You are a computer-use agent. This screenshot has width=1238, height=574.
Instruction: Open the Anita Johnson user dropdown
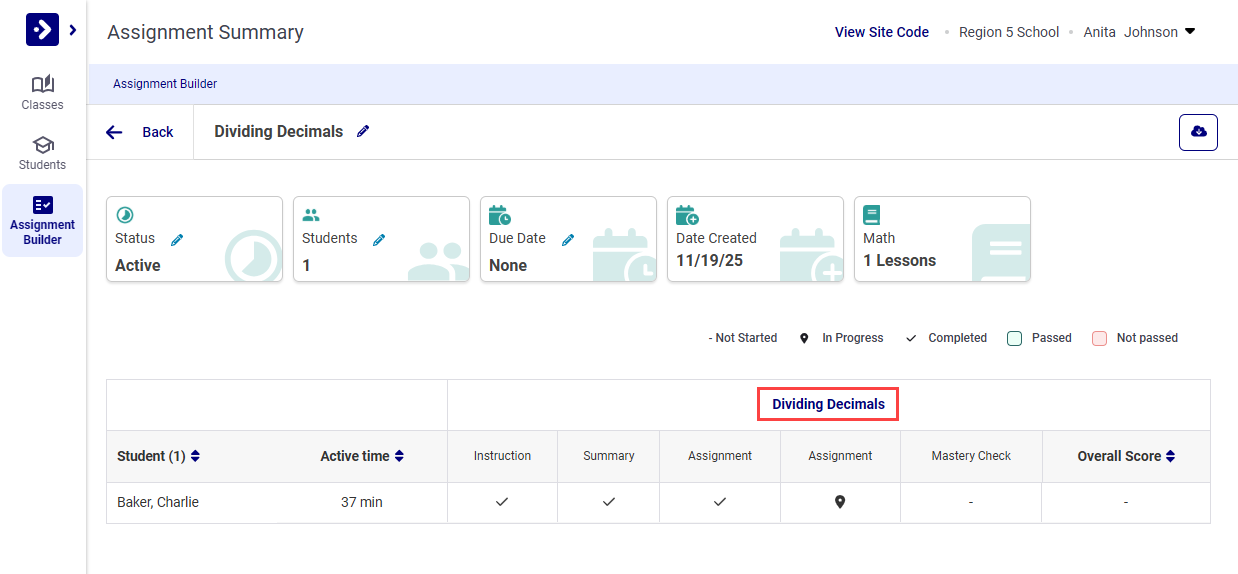(1189, 32)
